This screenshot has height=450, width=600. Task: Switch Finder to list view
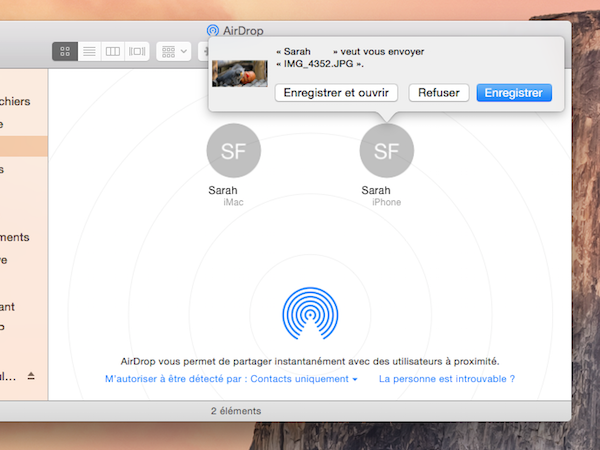click(x=90, y=51)
